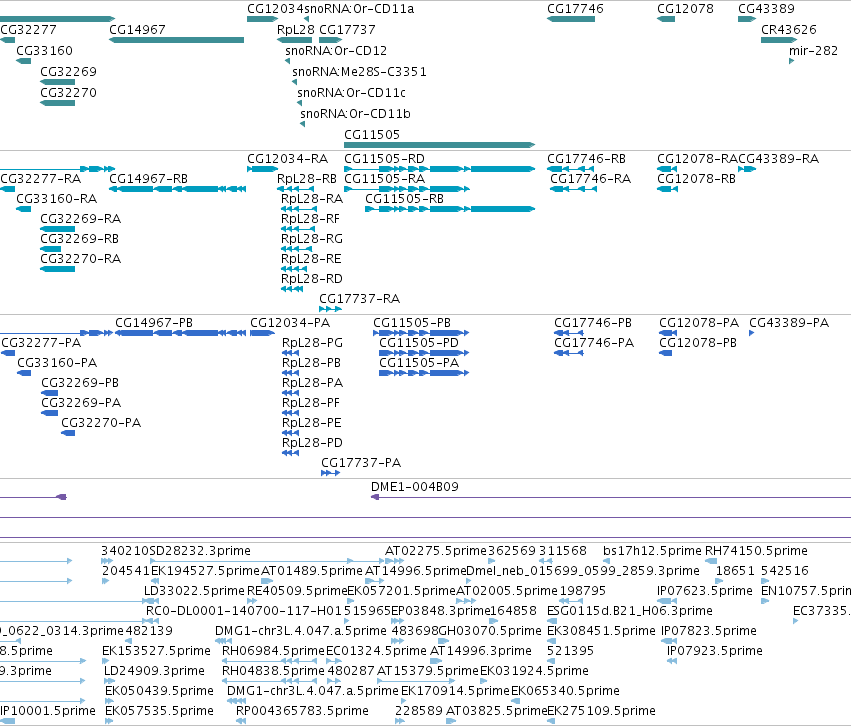Click EST SD28232.3prime
Screen dimensions: 851x726
tap(200, 551)
